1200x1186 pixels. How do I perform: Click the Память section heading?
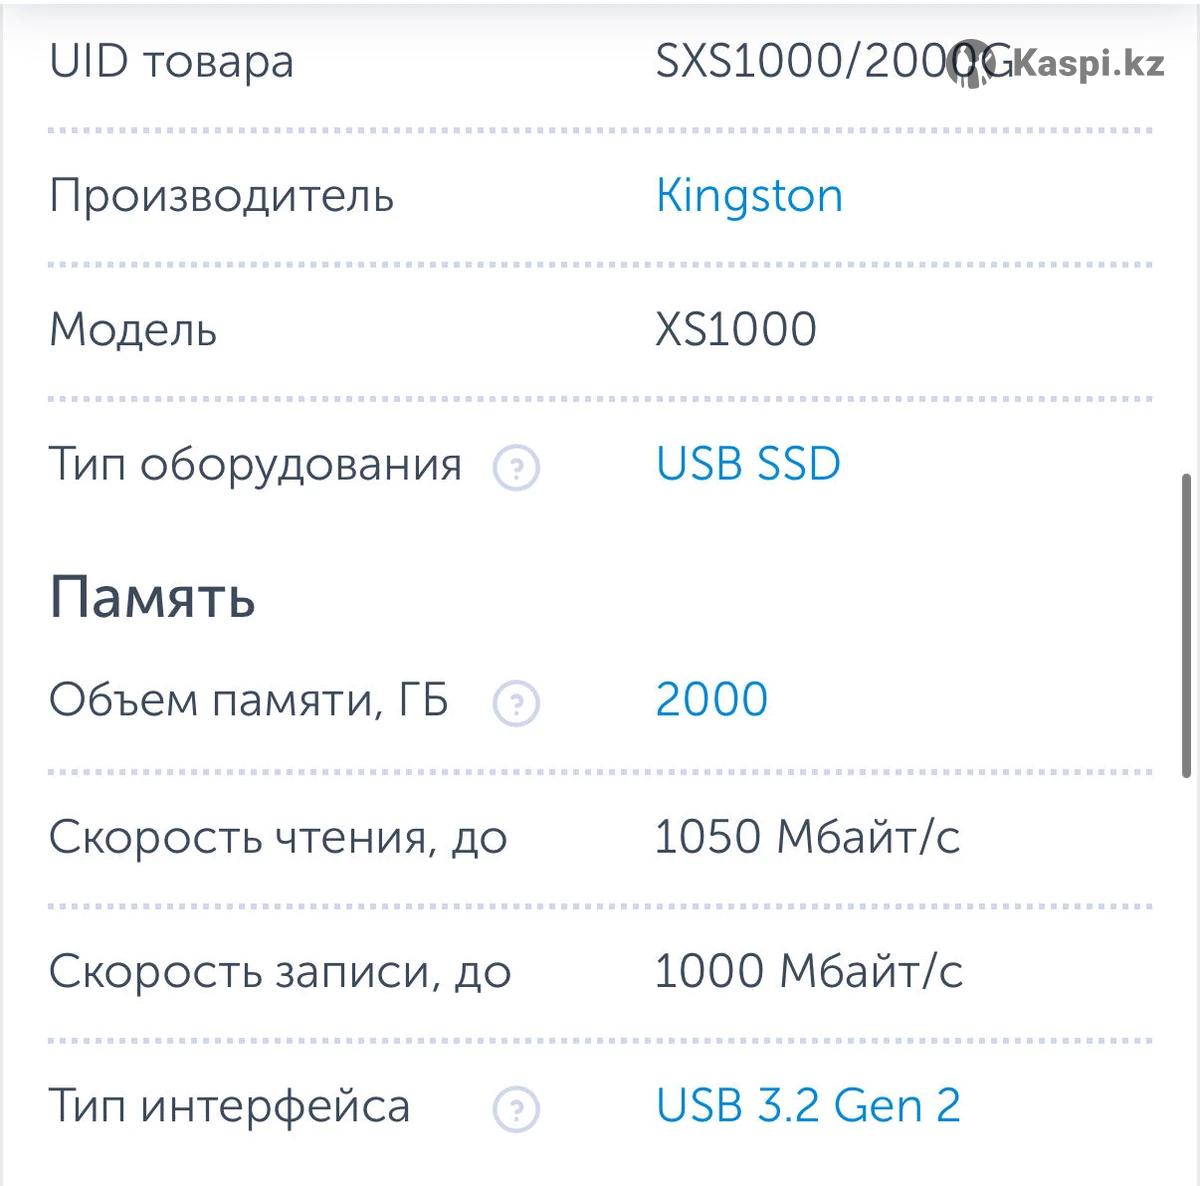pyautogui.click(x=152, y=598)
